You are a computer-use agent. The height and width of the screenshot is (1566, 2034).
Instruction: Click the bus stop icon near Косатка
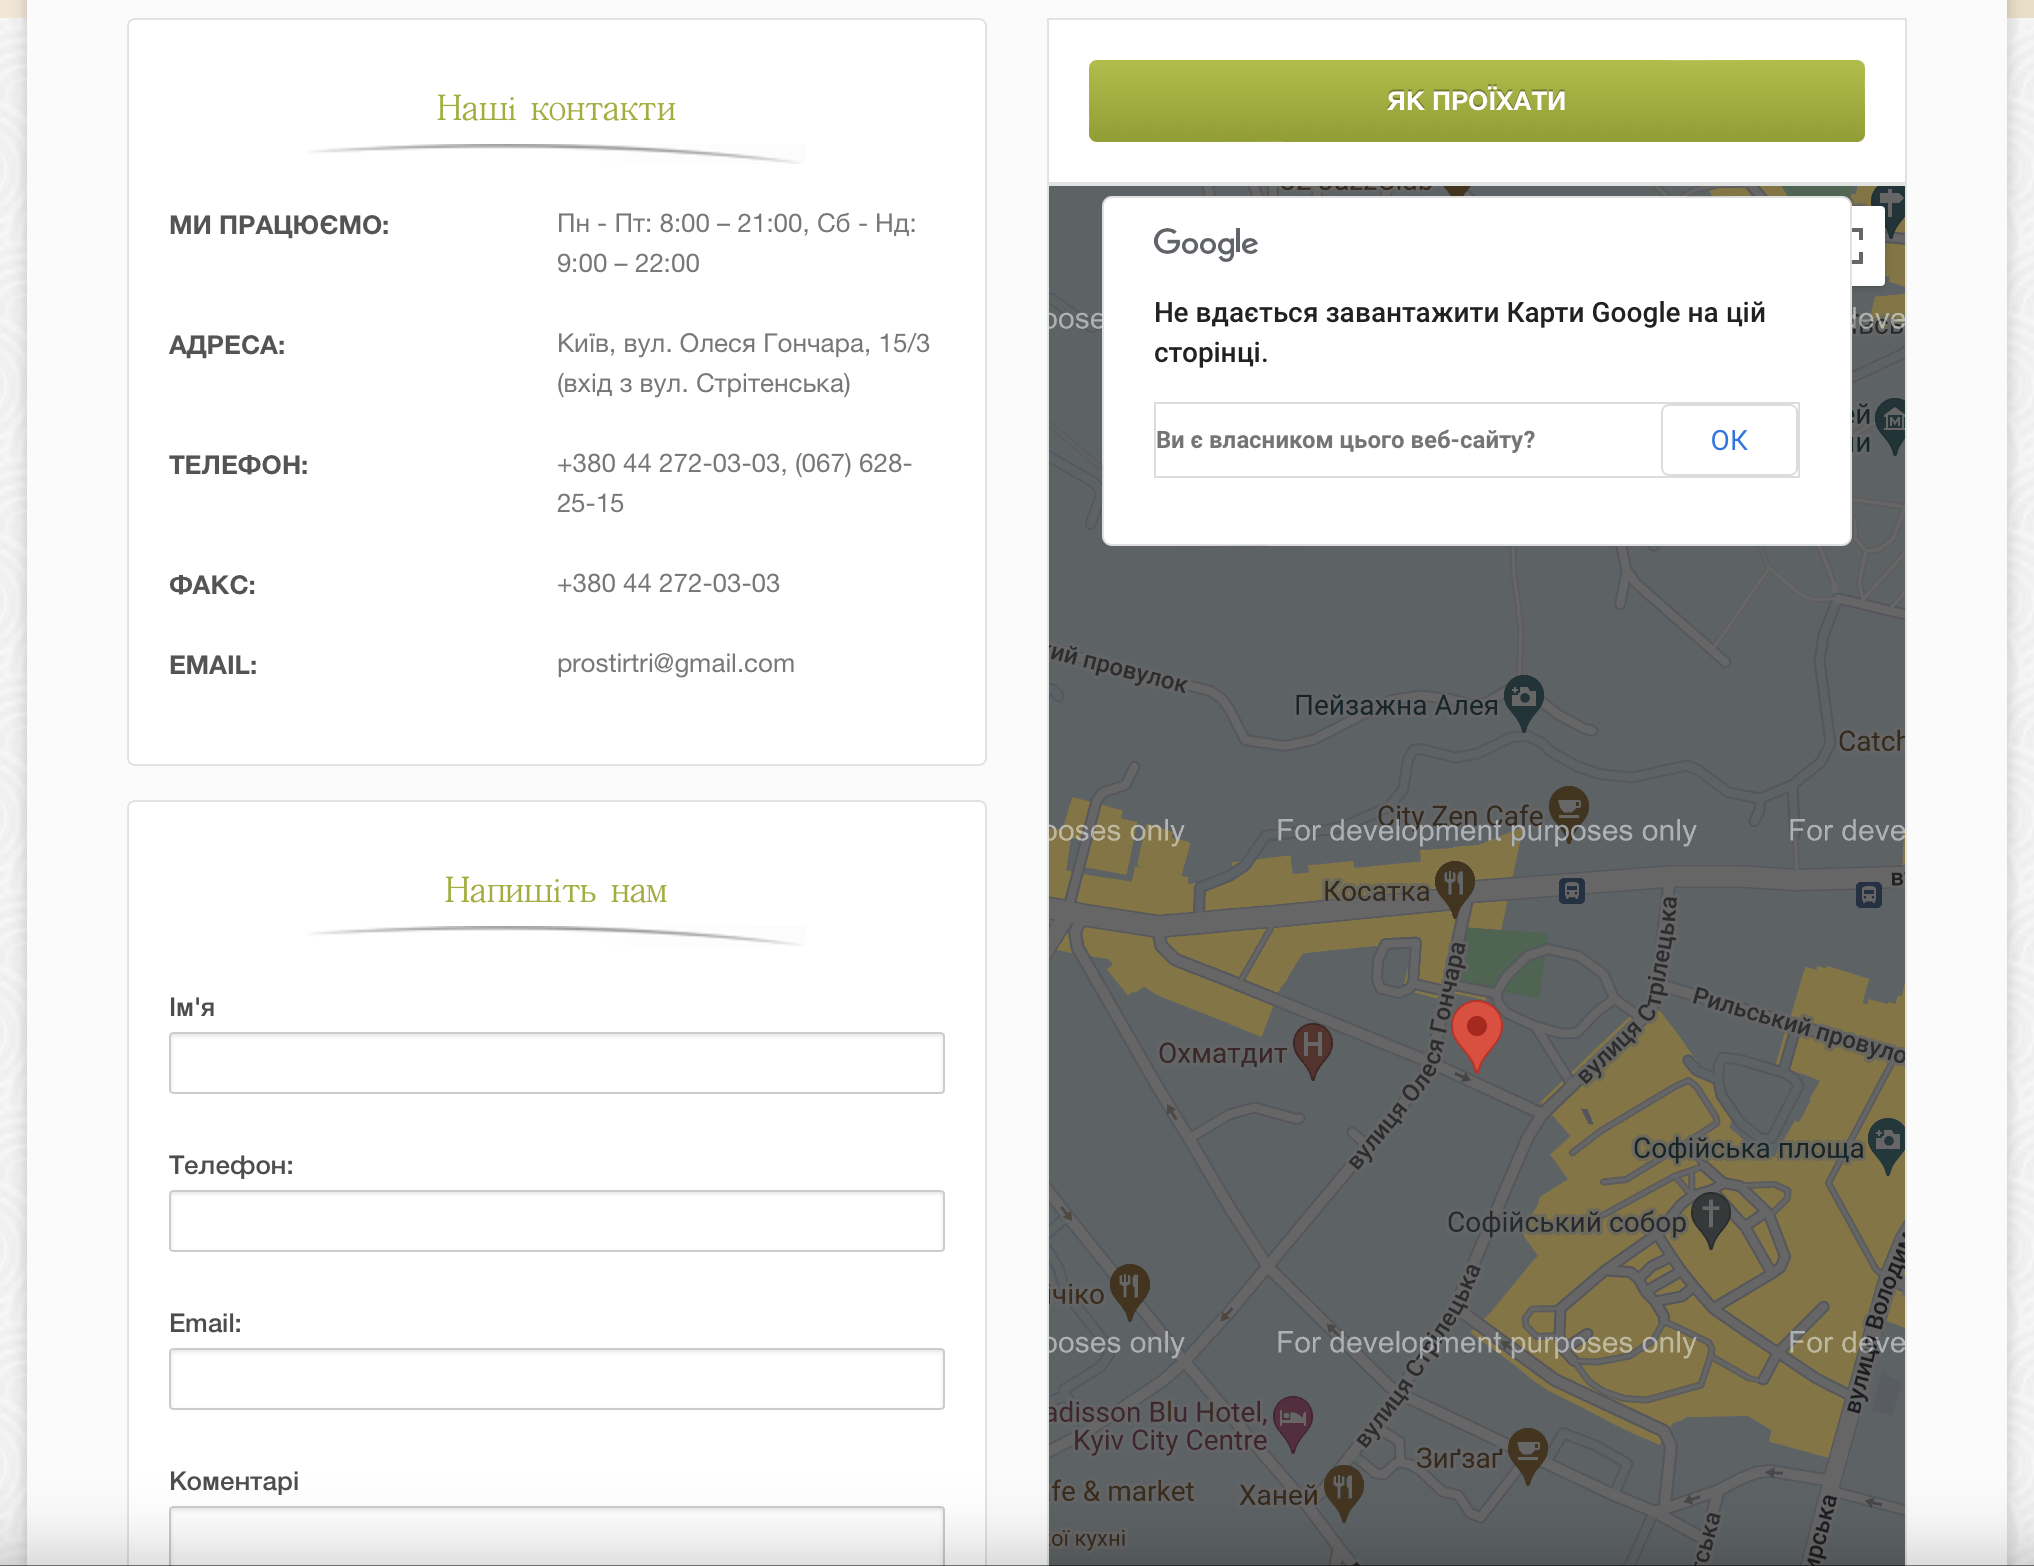(1571, 890)
